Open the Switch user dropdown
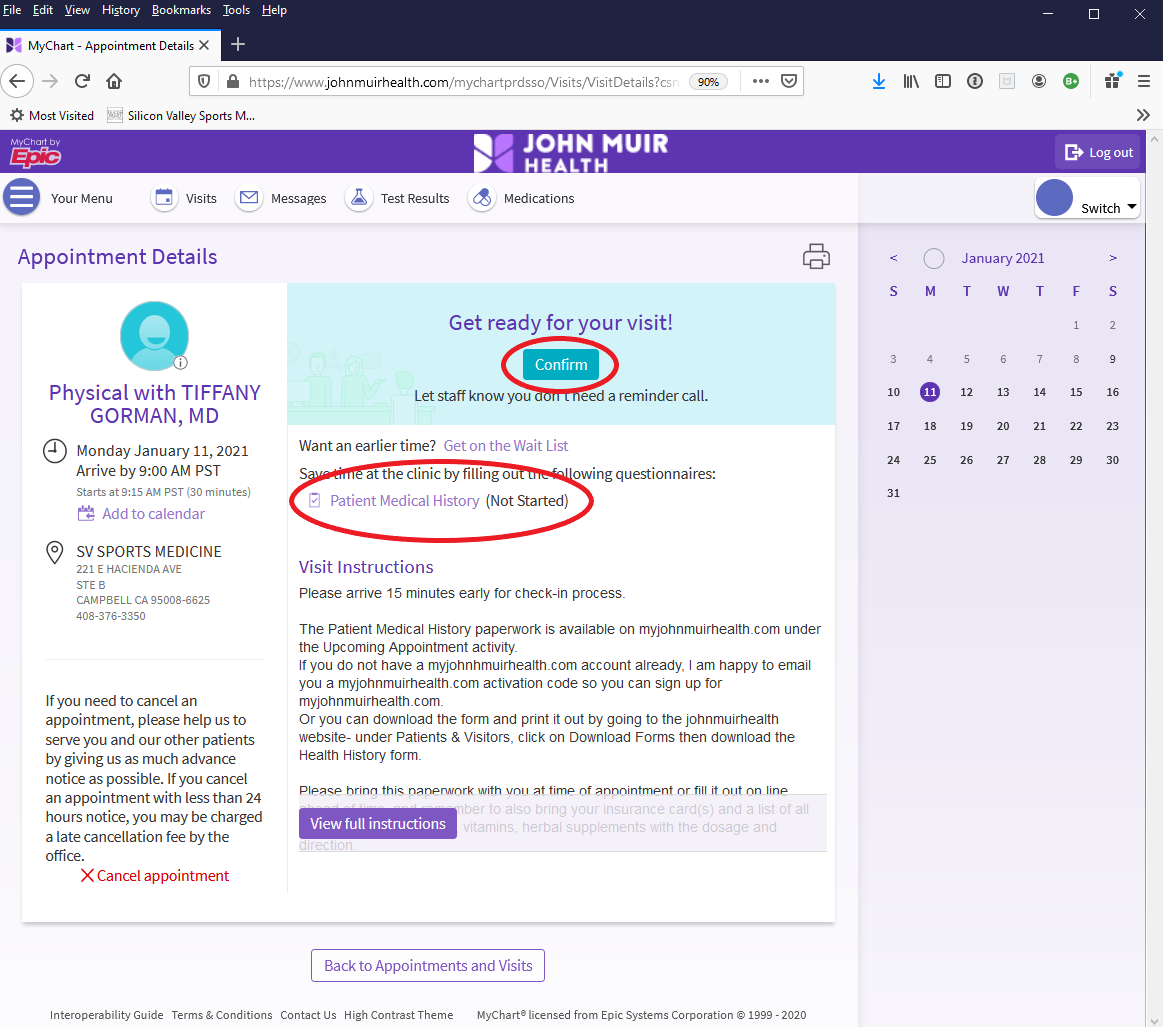This screenshot has width=1163, height=1027. pyautogui.click(x=1087, y=198)
